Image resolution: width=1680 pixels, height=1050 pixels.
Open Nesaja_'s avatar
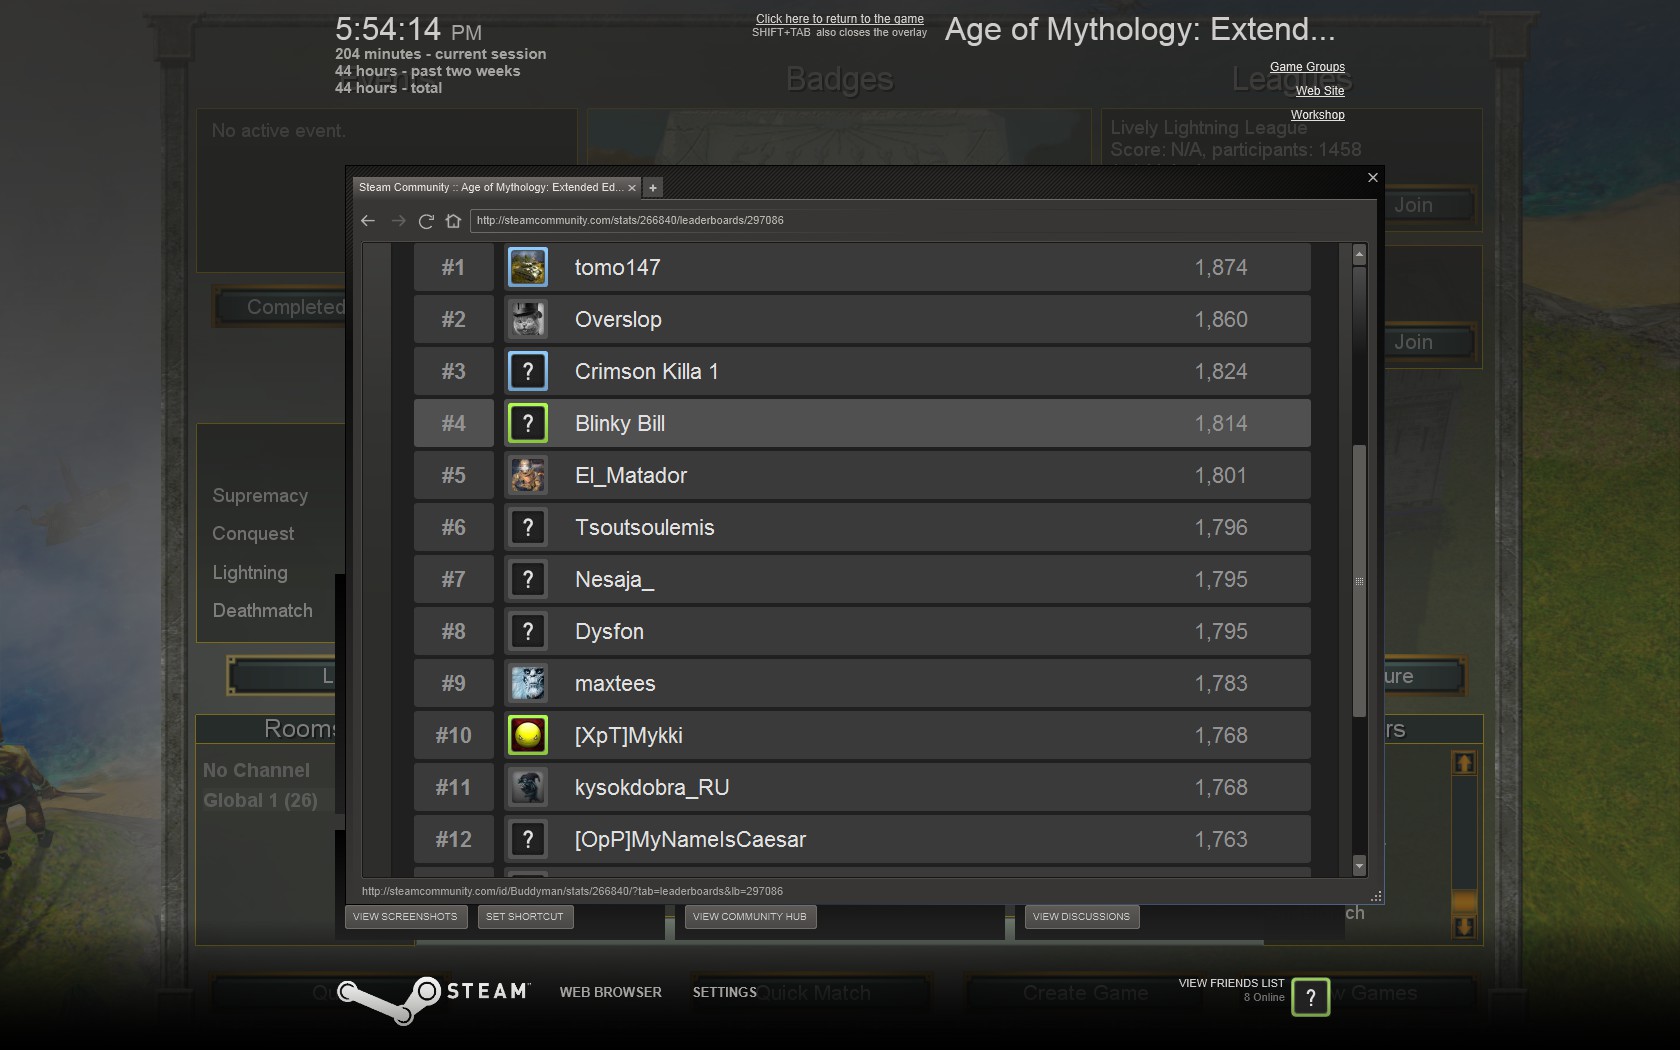point(528,579)
